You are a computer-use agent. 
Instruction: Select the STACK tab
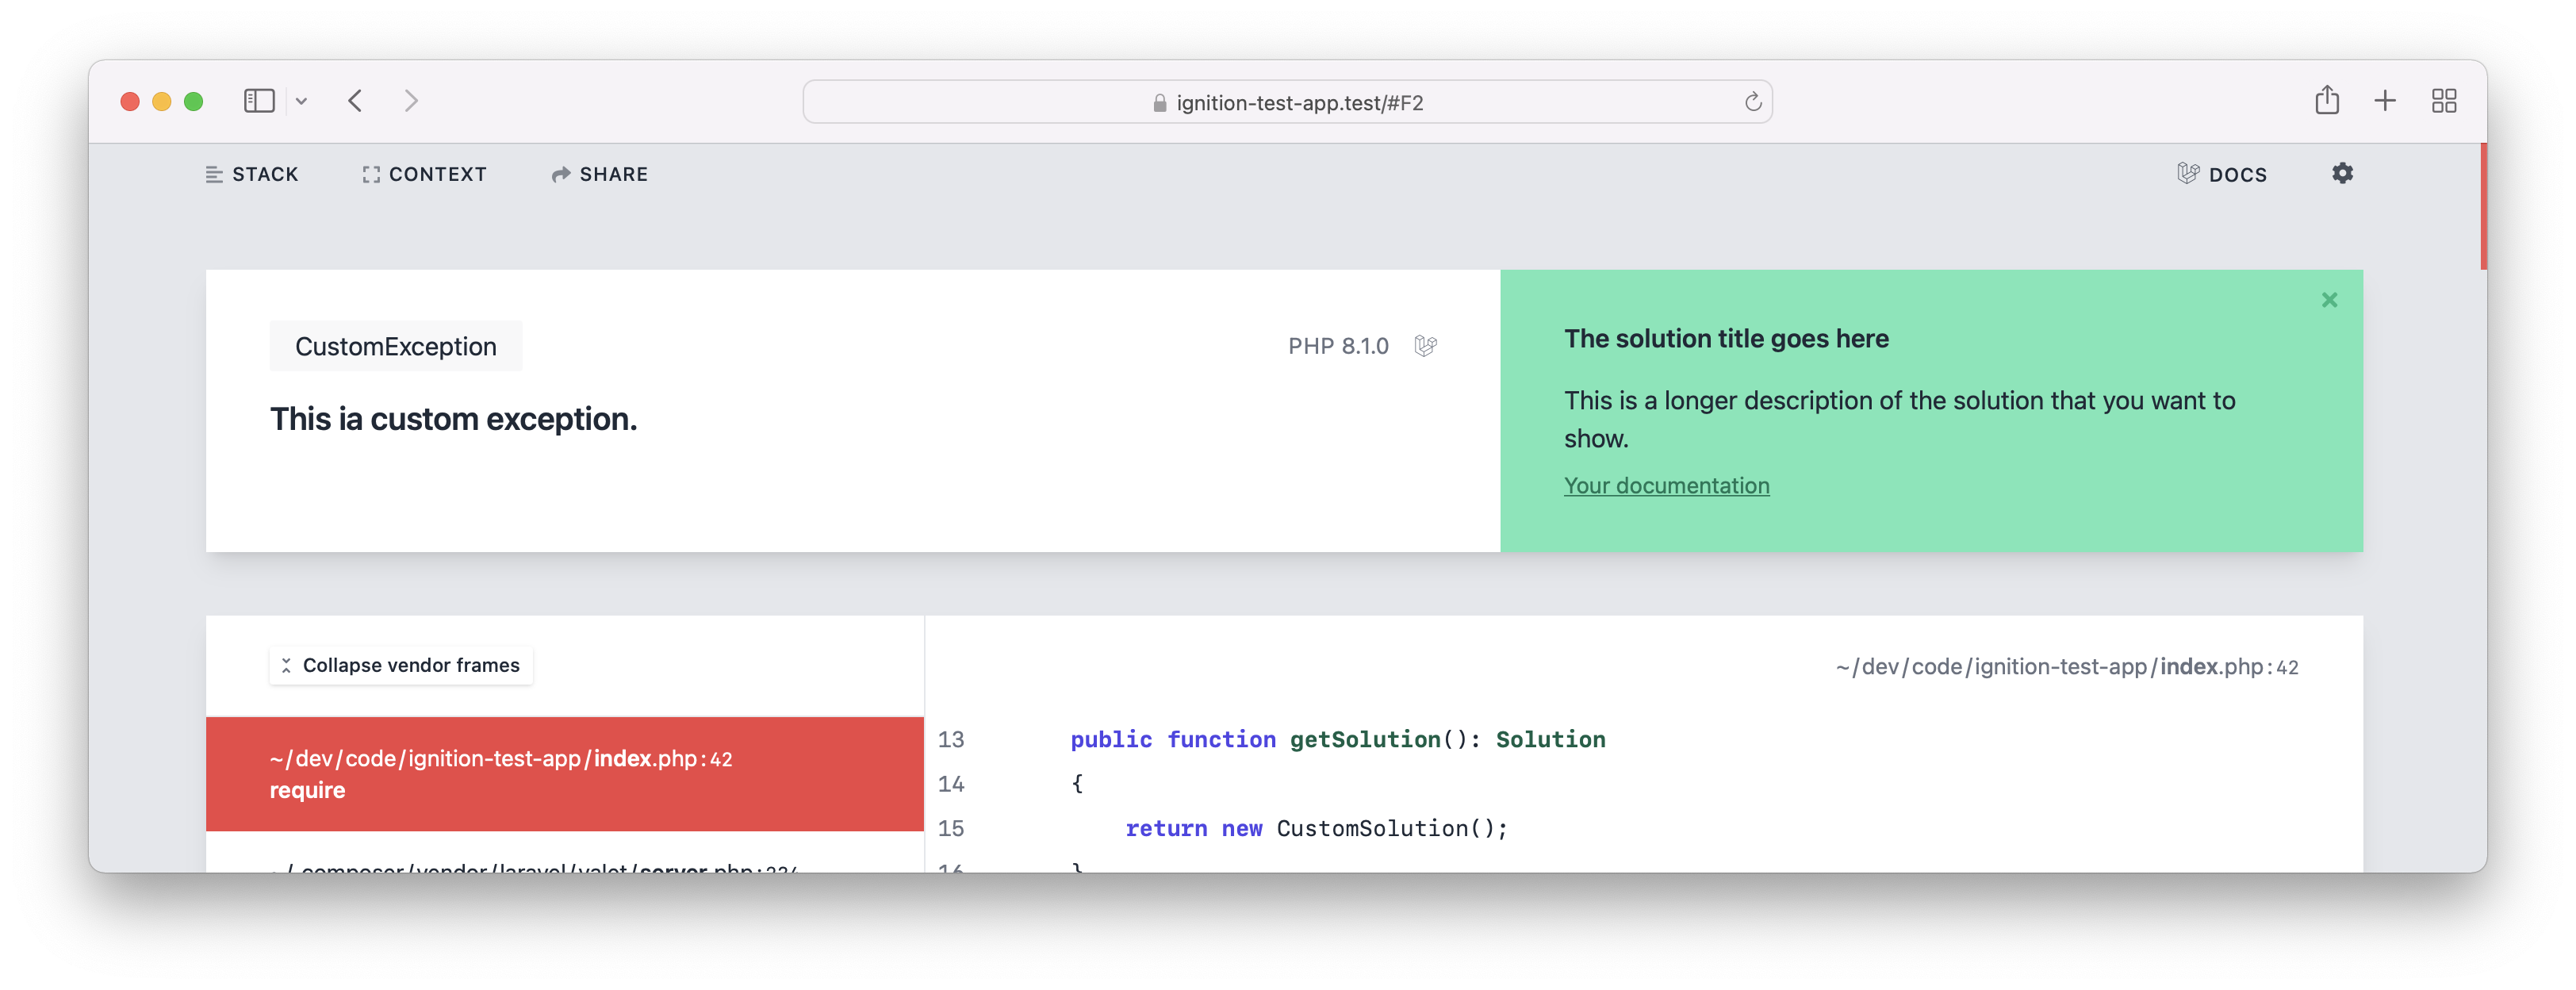coord(253,171)
